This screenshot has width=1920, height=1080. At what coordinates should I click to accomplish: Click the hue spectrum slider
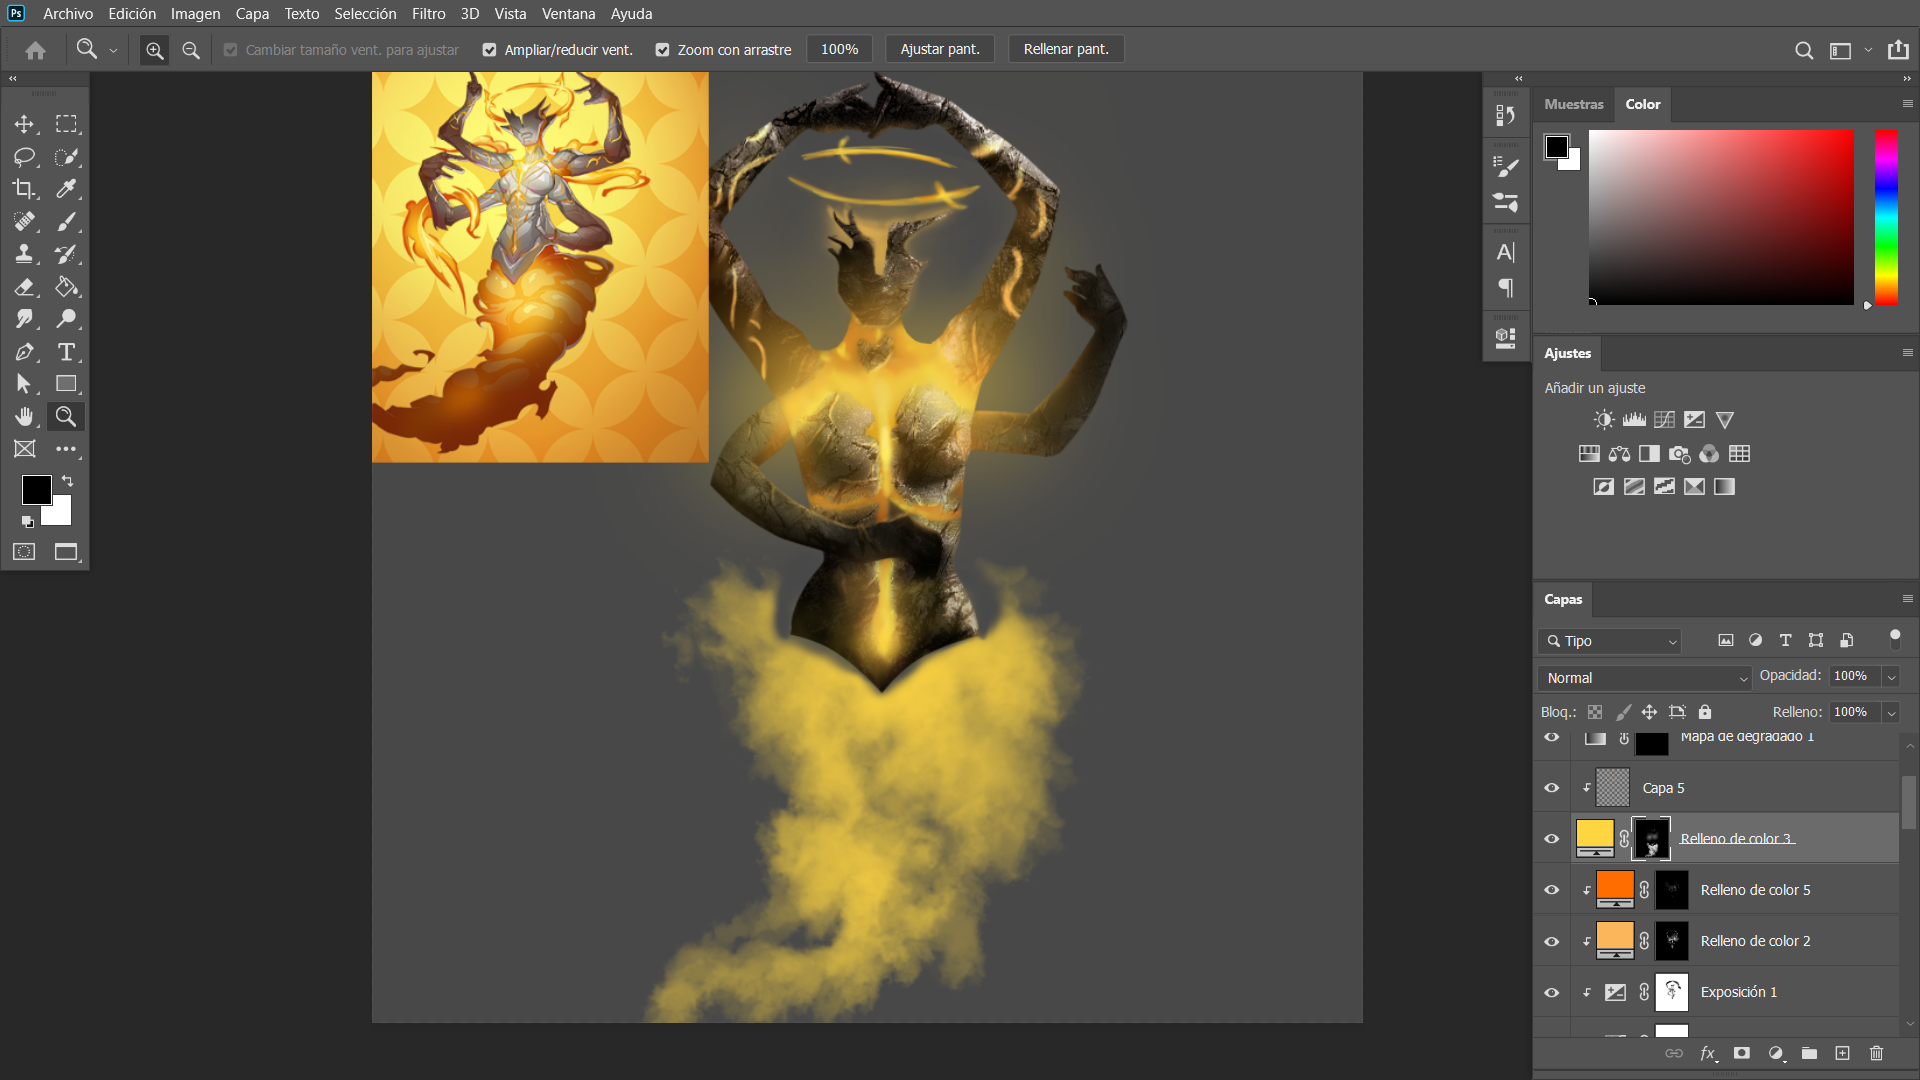[x=1886, y=217]
